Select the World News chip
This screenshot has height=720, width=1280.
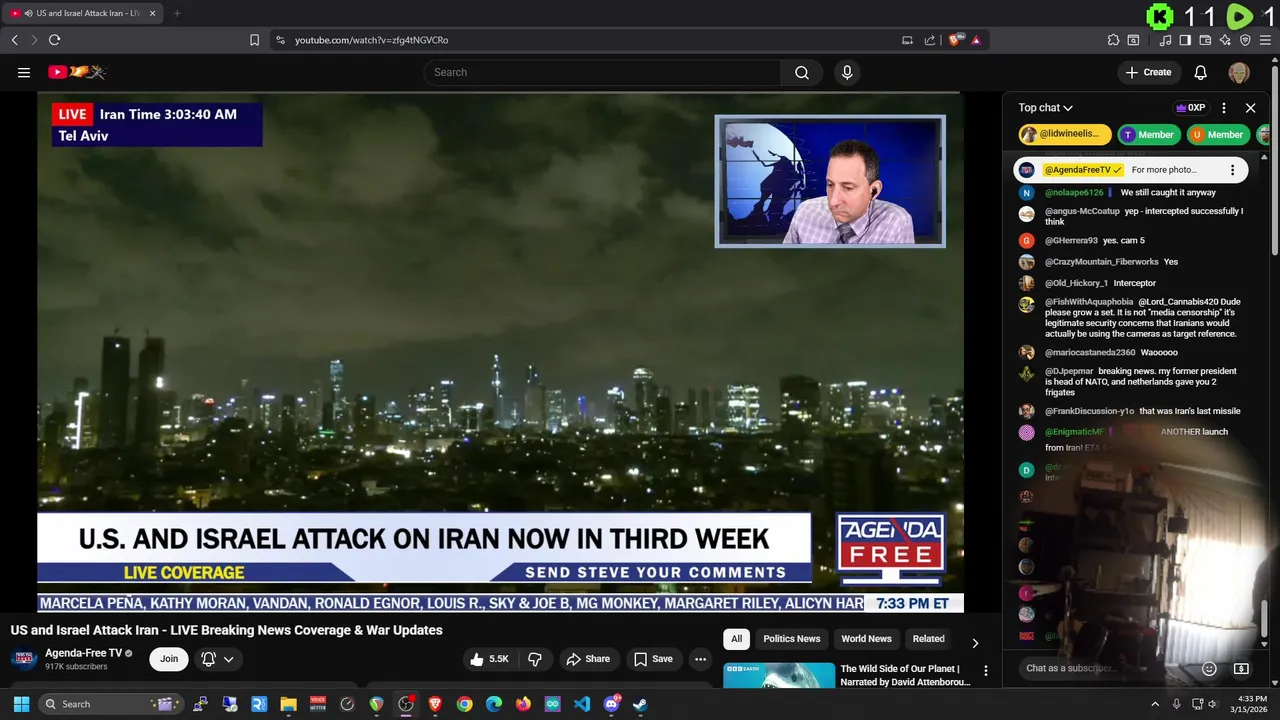coord(866,638)
